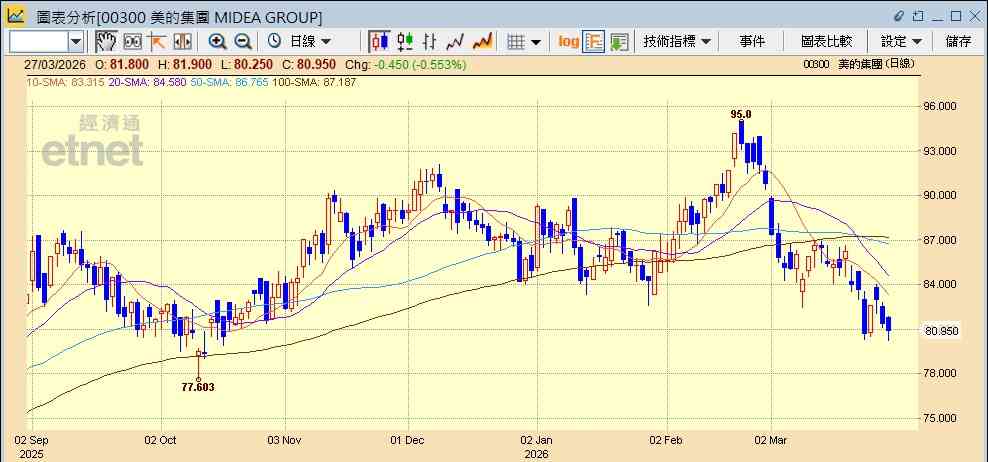The image size is (988, 462).
Task: Click the 100-SMA legend label
Action: tap(316, 82)
